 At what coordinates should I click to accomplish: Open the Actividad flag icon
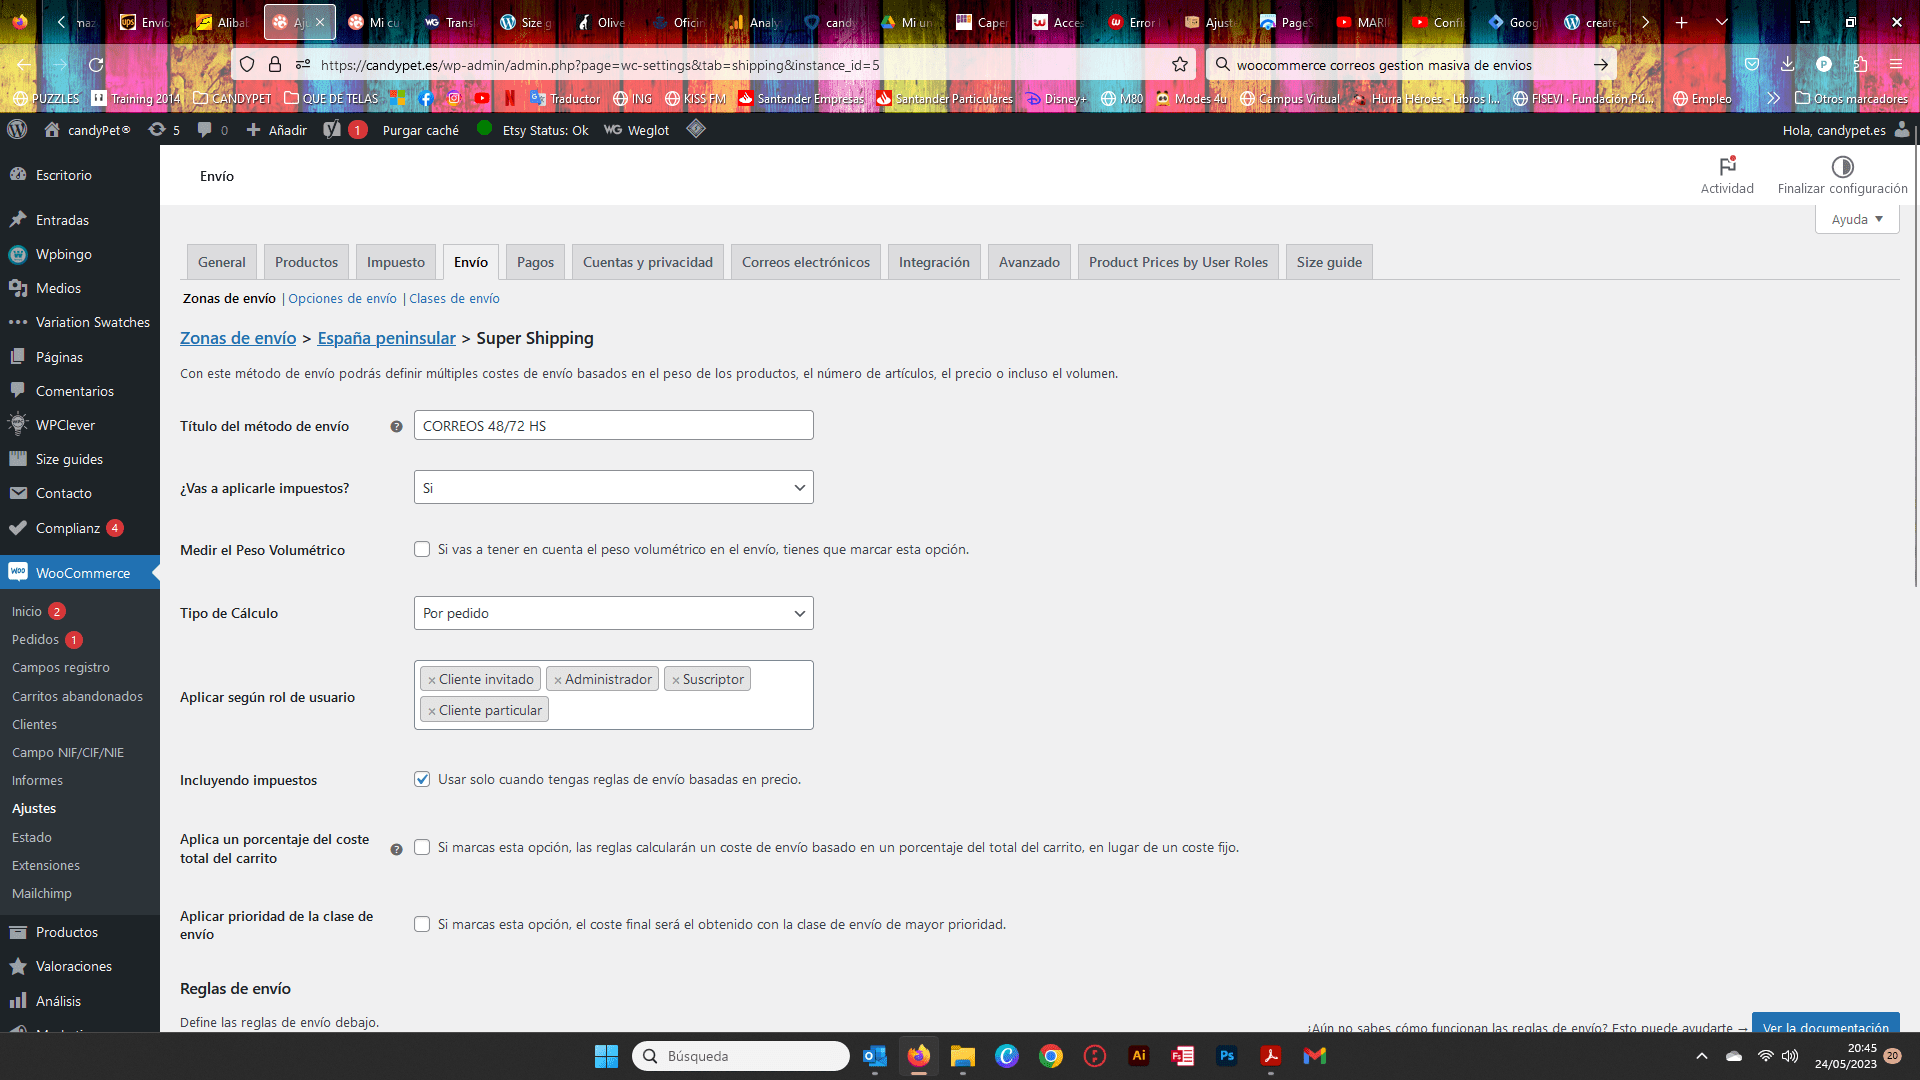(x=1727, y=166)
